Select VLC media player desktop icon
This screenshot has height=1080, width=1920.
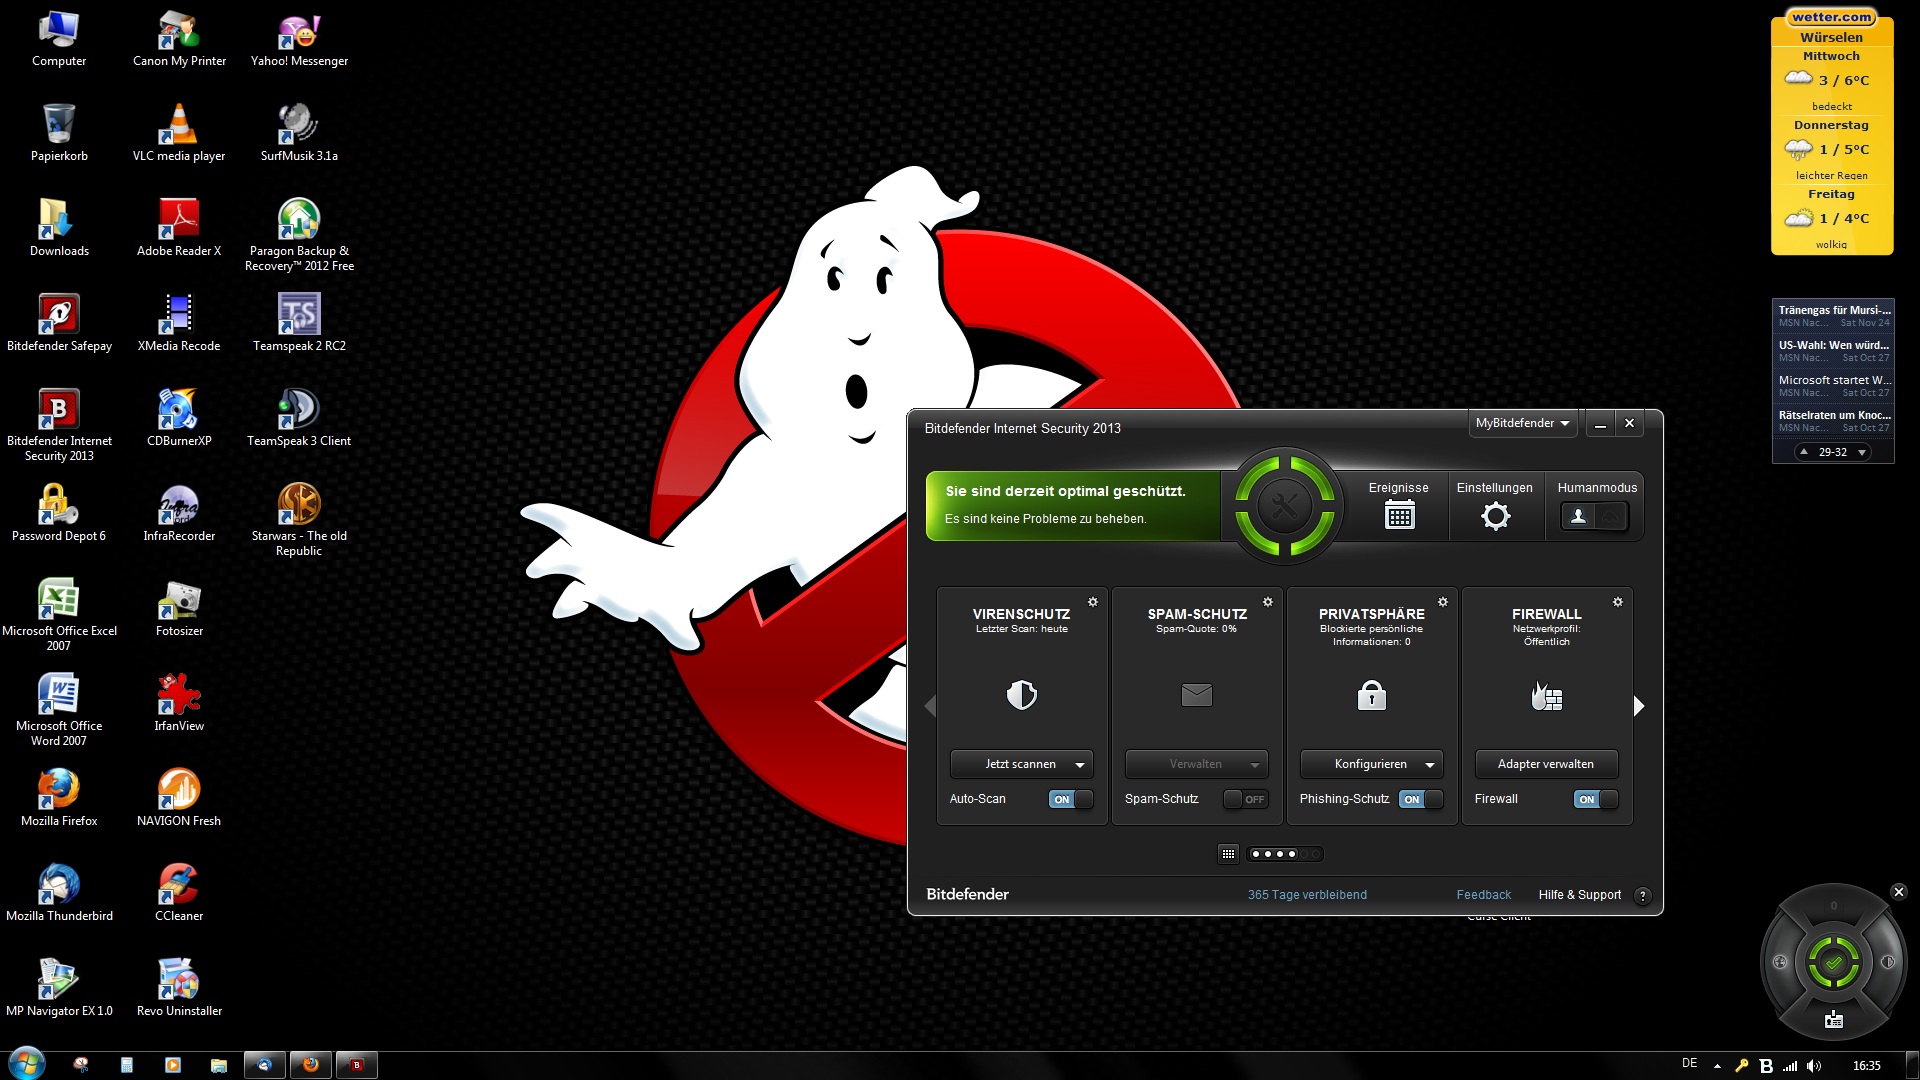(179, 132)
